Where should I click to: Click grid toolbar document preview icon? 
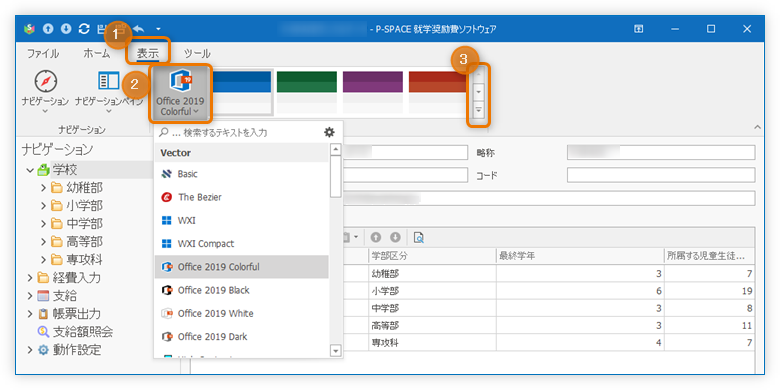pos(419,238)
